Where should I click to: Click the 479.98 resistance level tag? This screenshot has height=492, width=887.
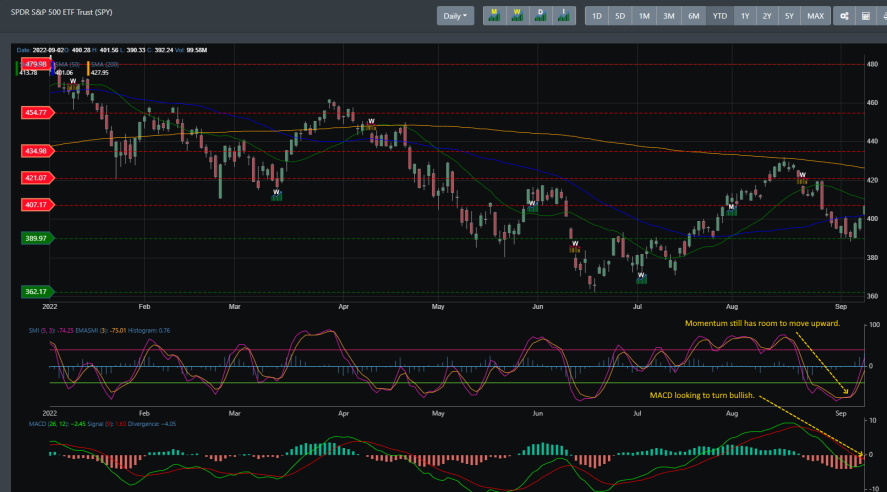[37, 64]
